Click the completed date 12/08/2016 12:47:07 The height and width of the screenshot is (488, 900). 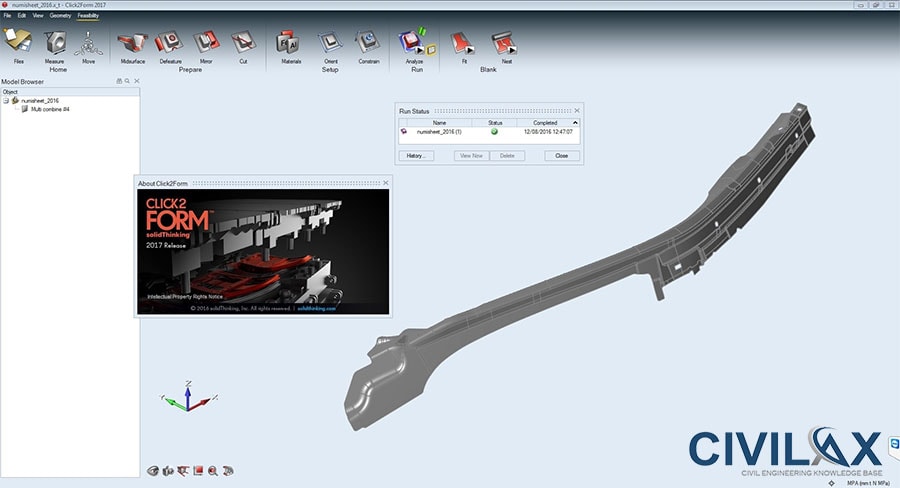[x=548, y=132]
